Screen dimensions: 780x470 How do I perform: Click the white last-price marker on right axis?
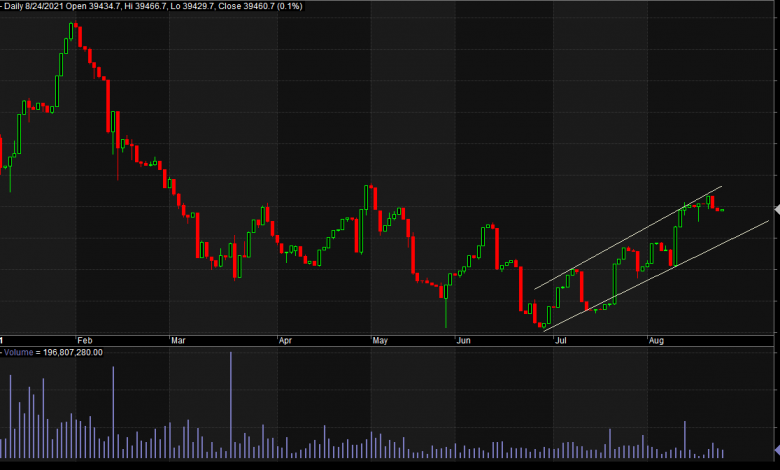click(776, 208)
